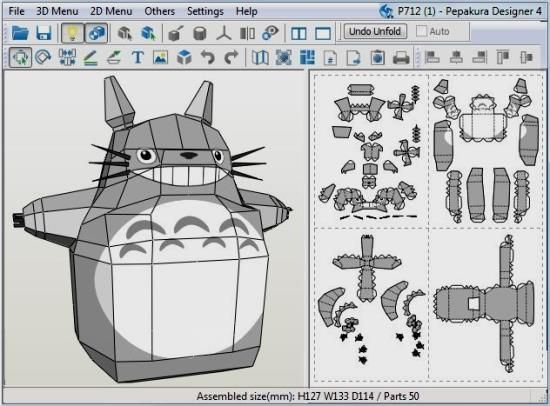Open the 3D Menu

[x=57, y=11]
